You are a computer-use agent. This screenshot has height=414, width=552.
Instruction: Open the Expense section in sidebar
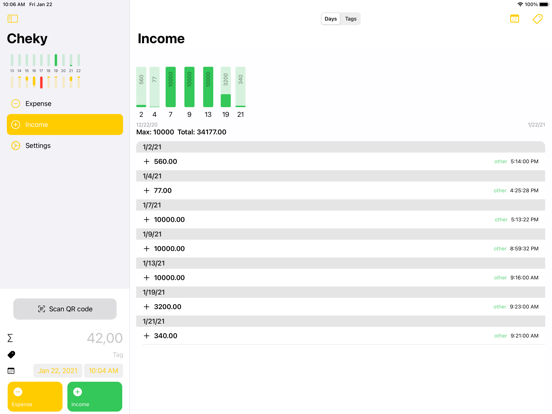tap(65, 104)
